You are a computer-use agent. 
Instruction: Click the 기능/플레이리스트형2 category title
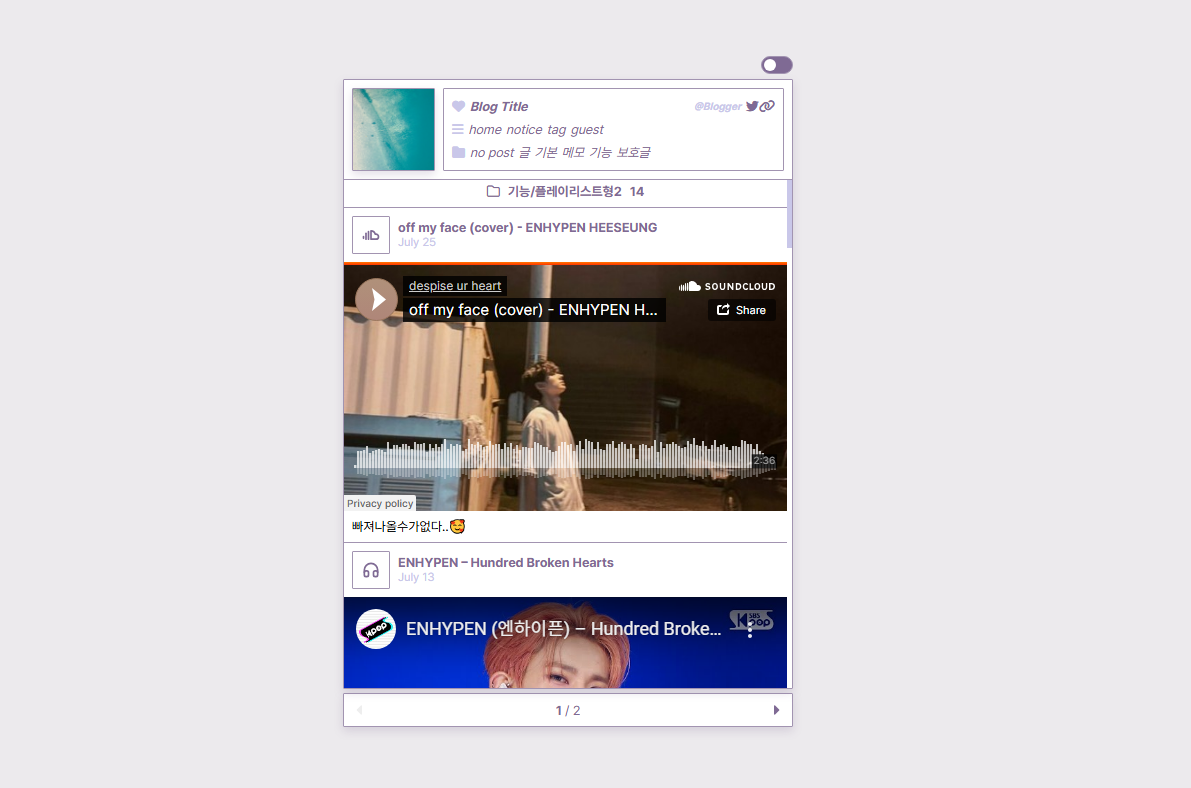(564, 191)
